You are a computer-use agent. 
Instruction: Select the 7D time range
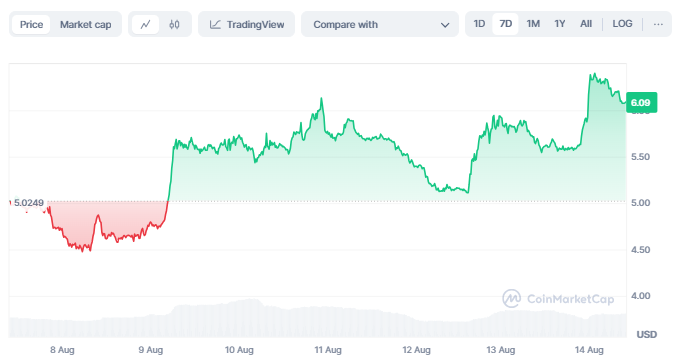coord(506,24)
